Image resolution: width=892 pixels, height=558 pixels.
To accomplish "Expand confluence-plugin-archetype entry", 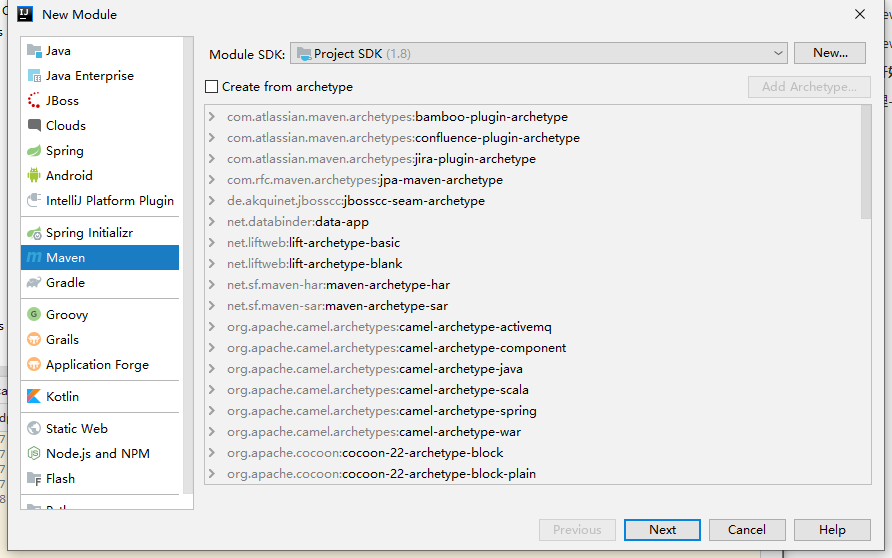I will (212, 138).
